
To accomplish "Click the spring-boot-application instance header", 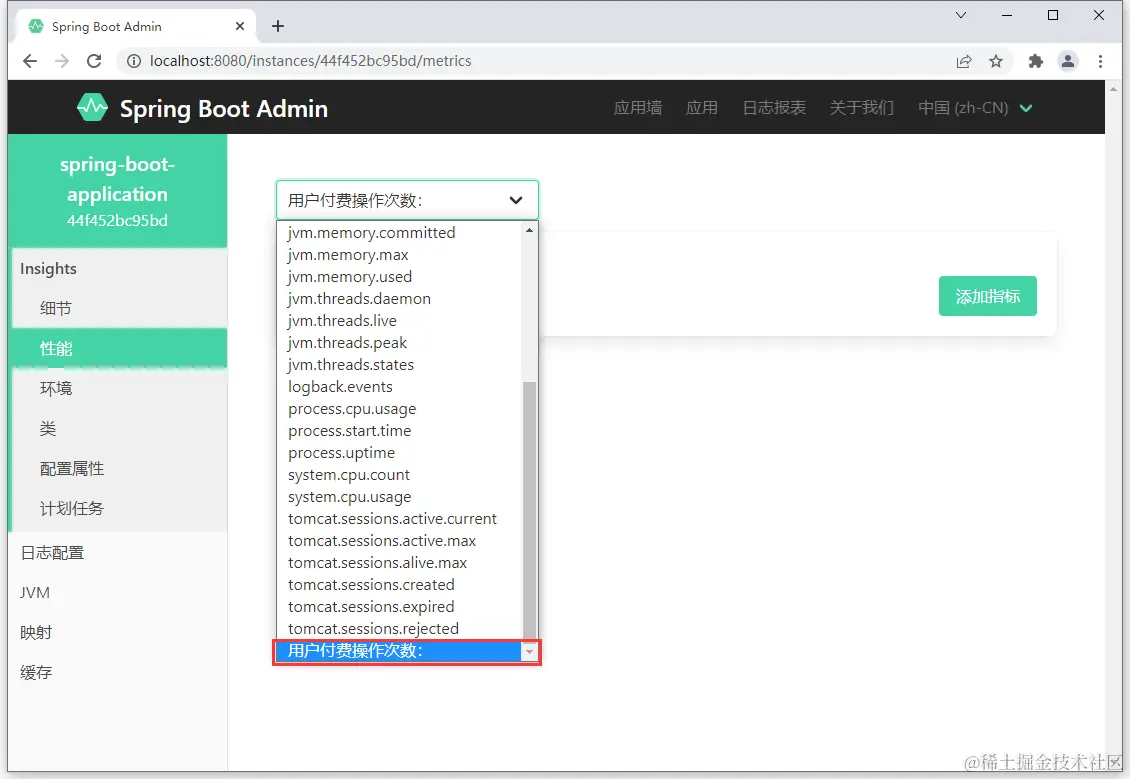I will (117, 191).
